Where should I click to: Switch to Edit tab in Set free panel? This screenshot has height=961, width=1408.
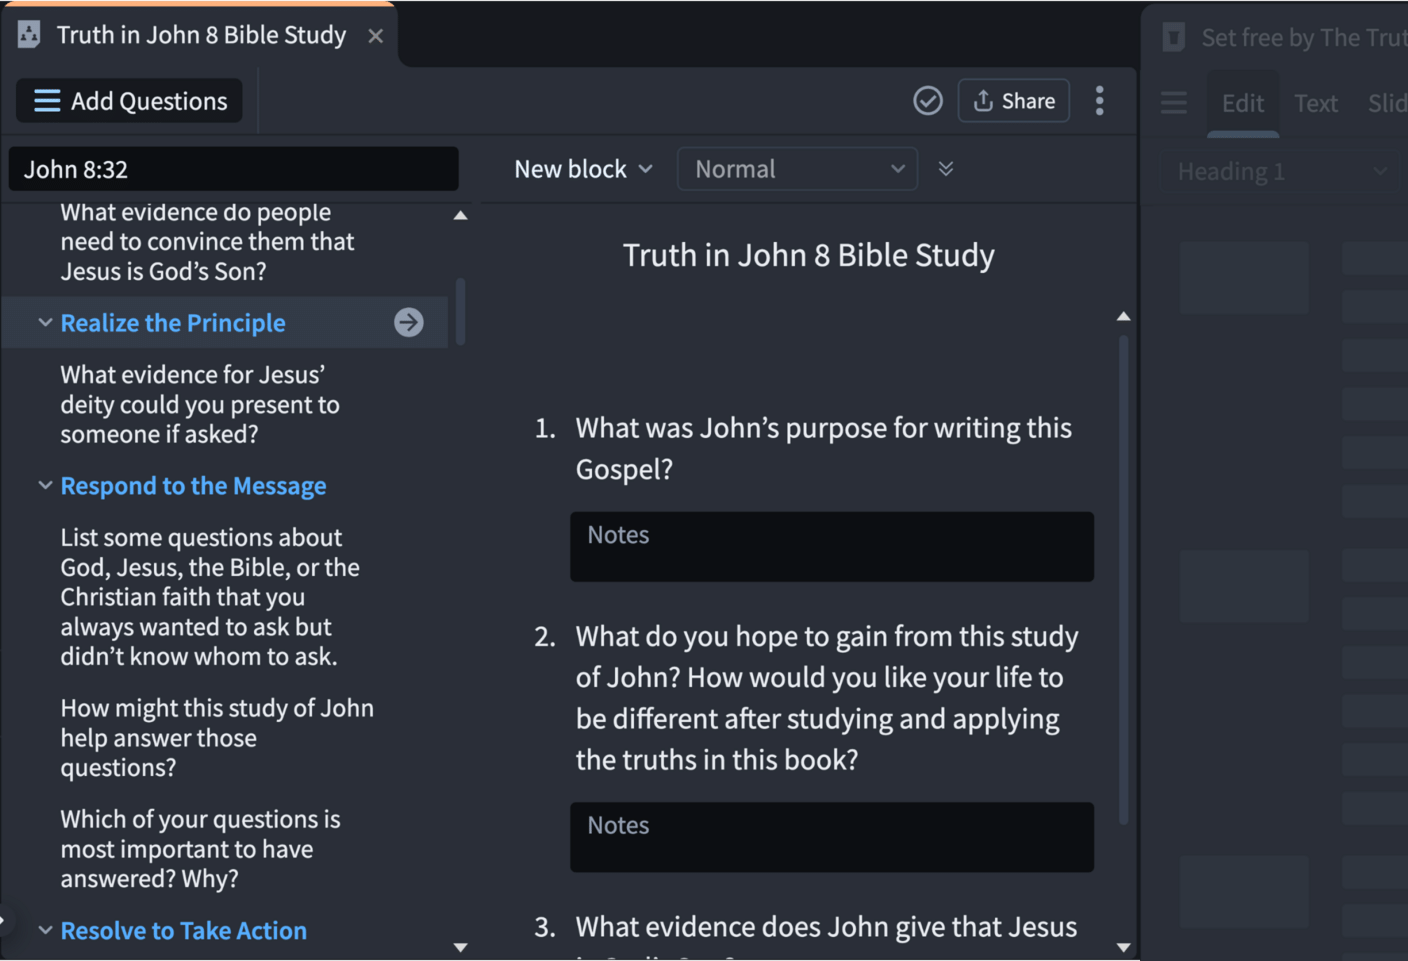coord(1243,103)
